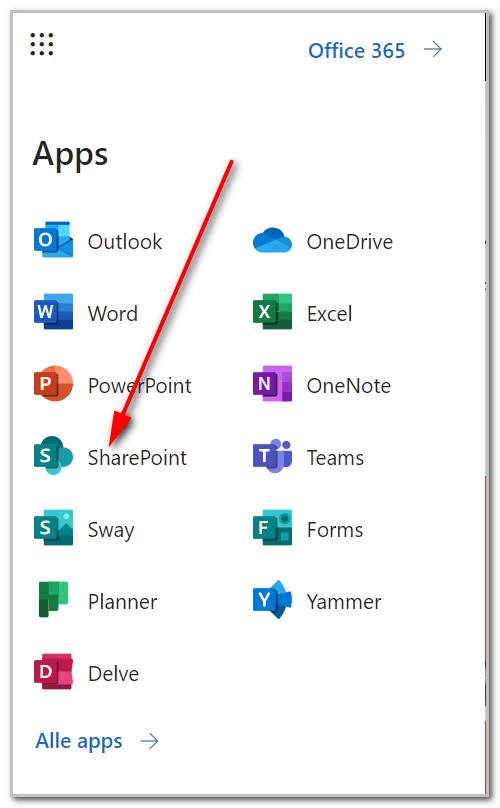Launch Teams via its icon
The height and width of the screenshot is (808, 500).
click(x=272, y=456)
